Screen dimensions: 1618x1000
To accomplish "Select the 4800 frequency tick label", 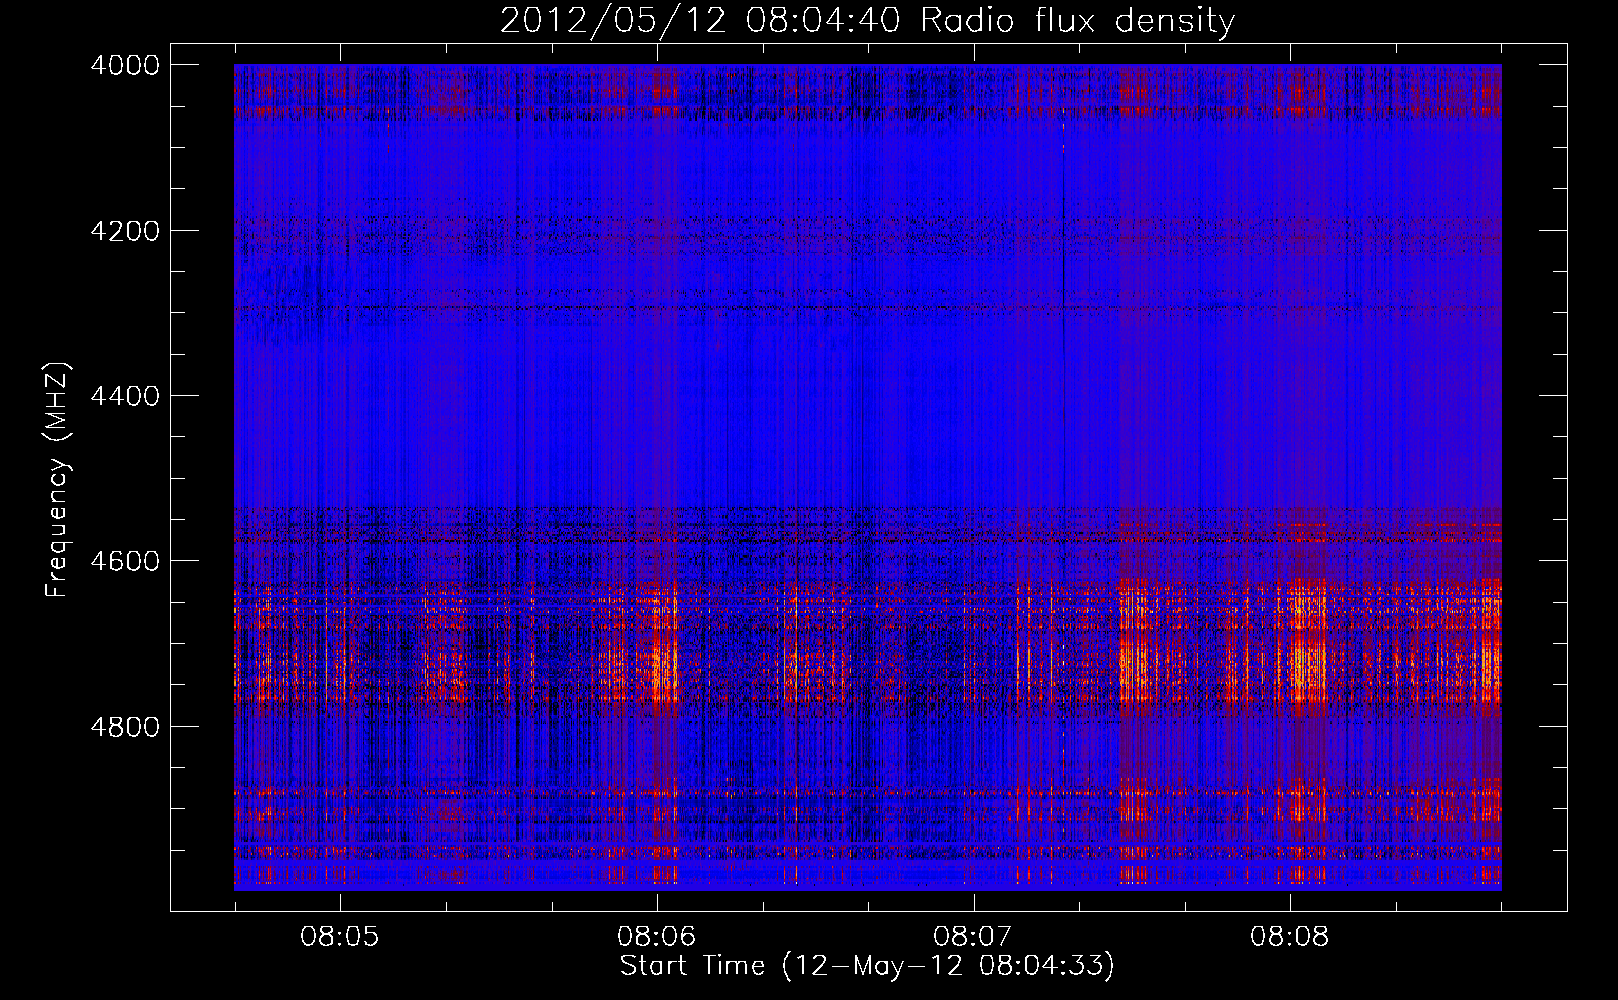I will pyautogui.click(x=125, y=726).
